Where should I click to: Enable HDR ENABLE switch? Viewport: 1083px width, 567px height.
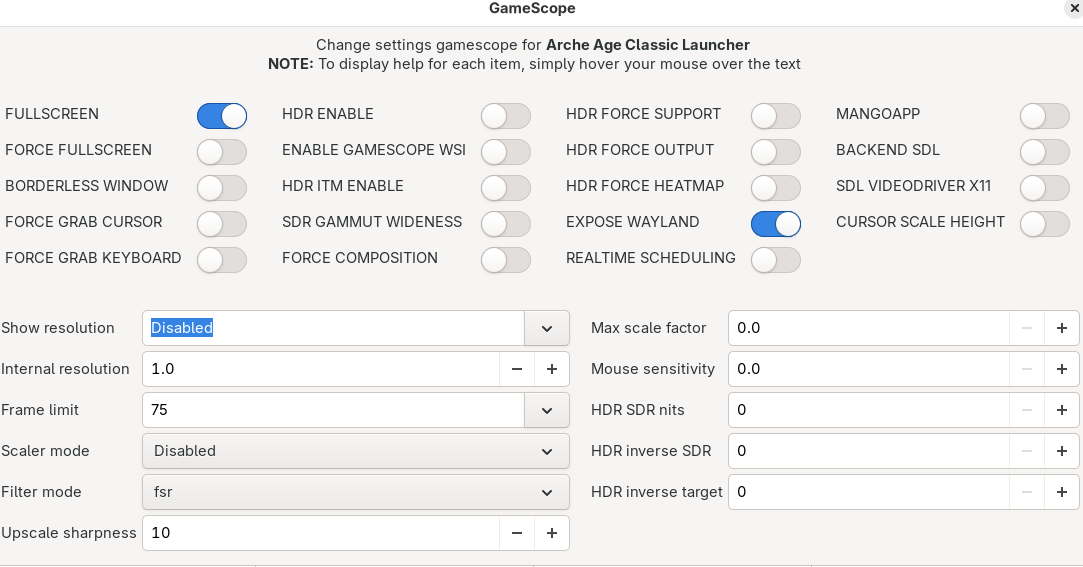pyautogui.click(x=506, y=116)
